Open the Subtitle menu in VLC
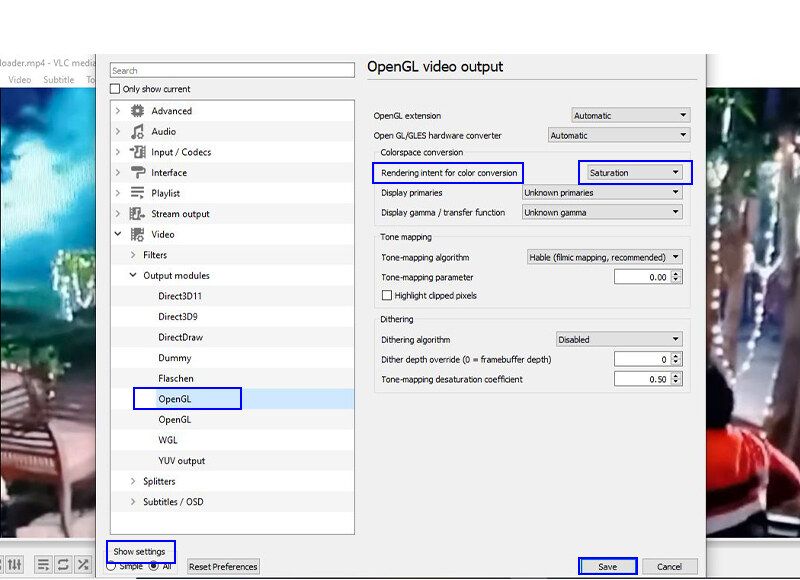The width and height of the screenshot is (800, 580). click(58, 80)
